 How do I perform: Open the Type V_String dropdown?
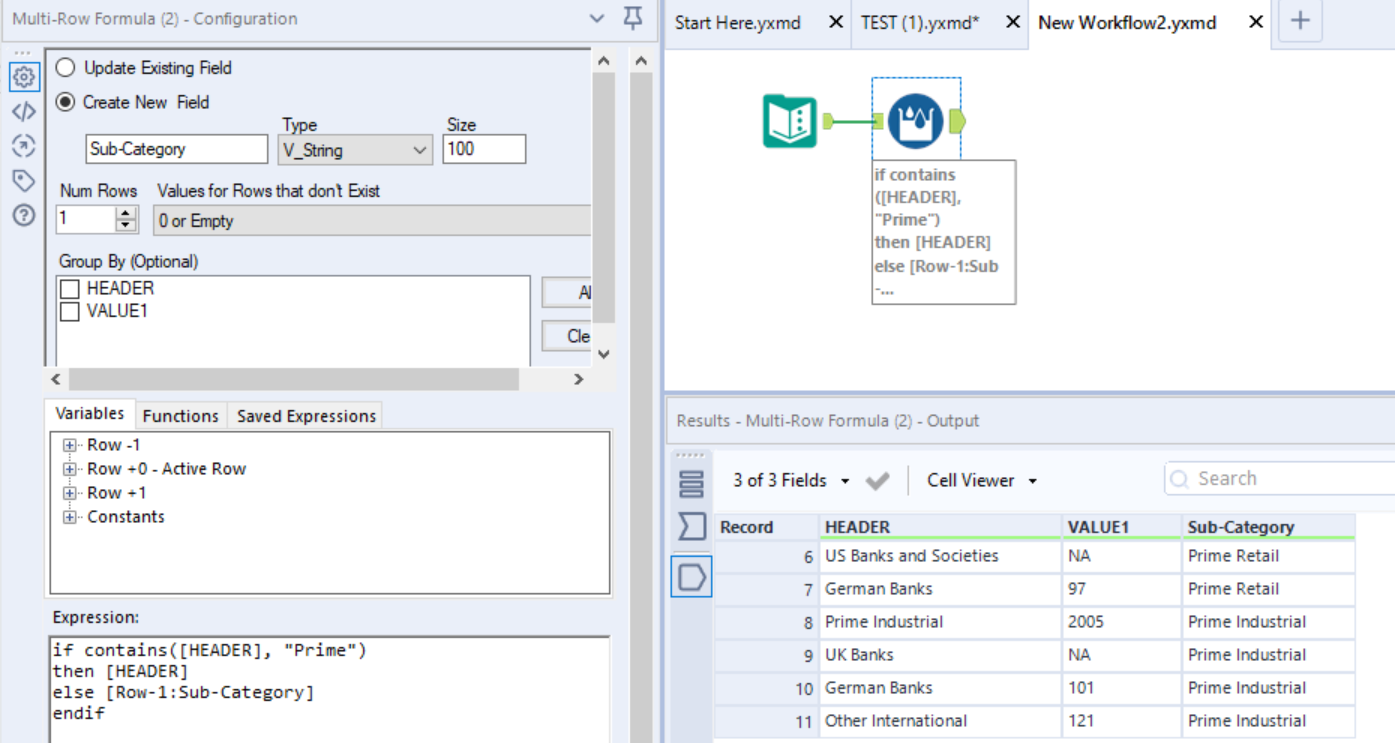pyautogui.click(x=355, y=150)
